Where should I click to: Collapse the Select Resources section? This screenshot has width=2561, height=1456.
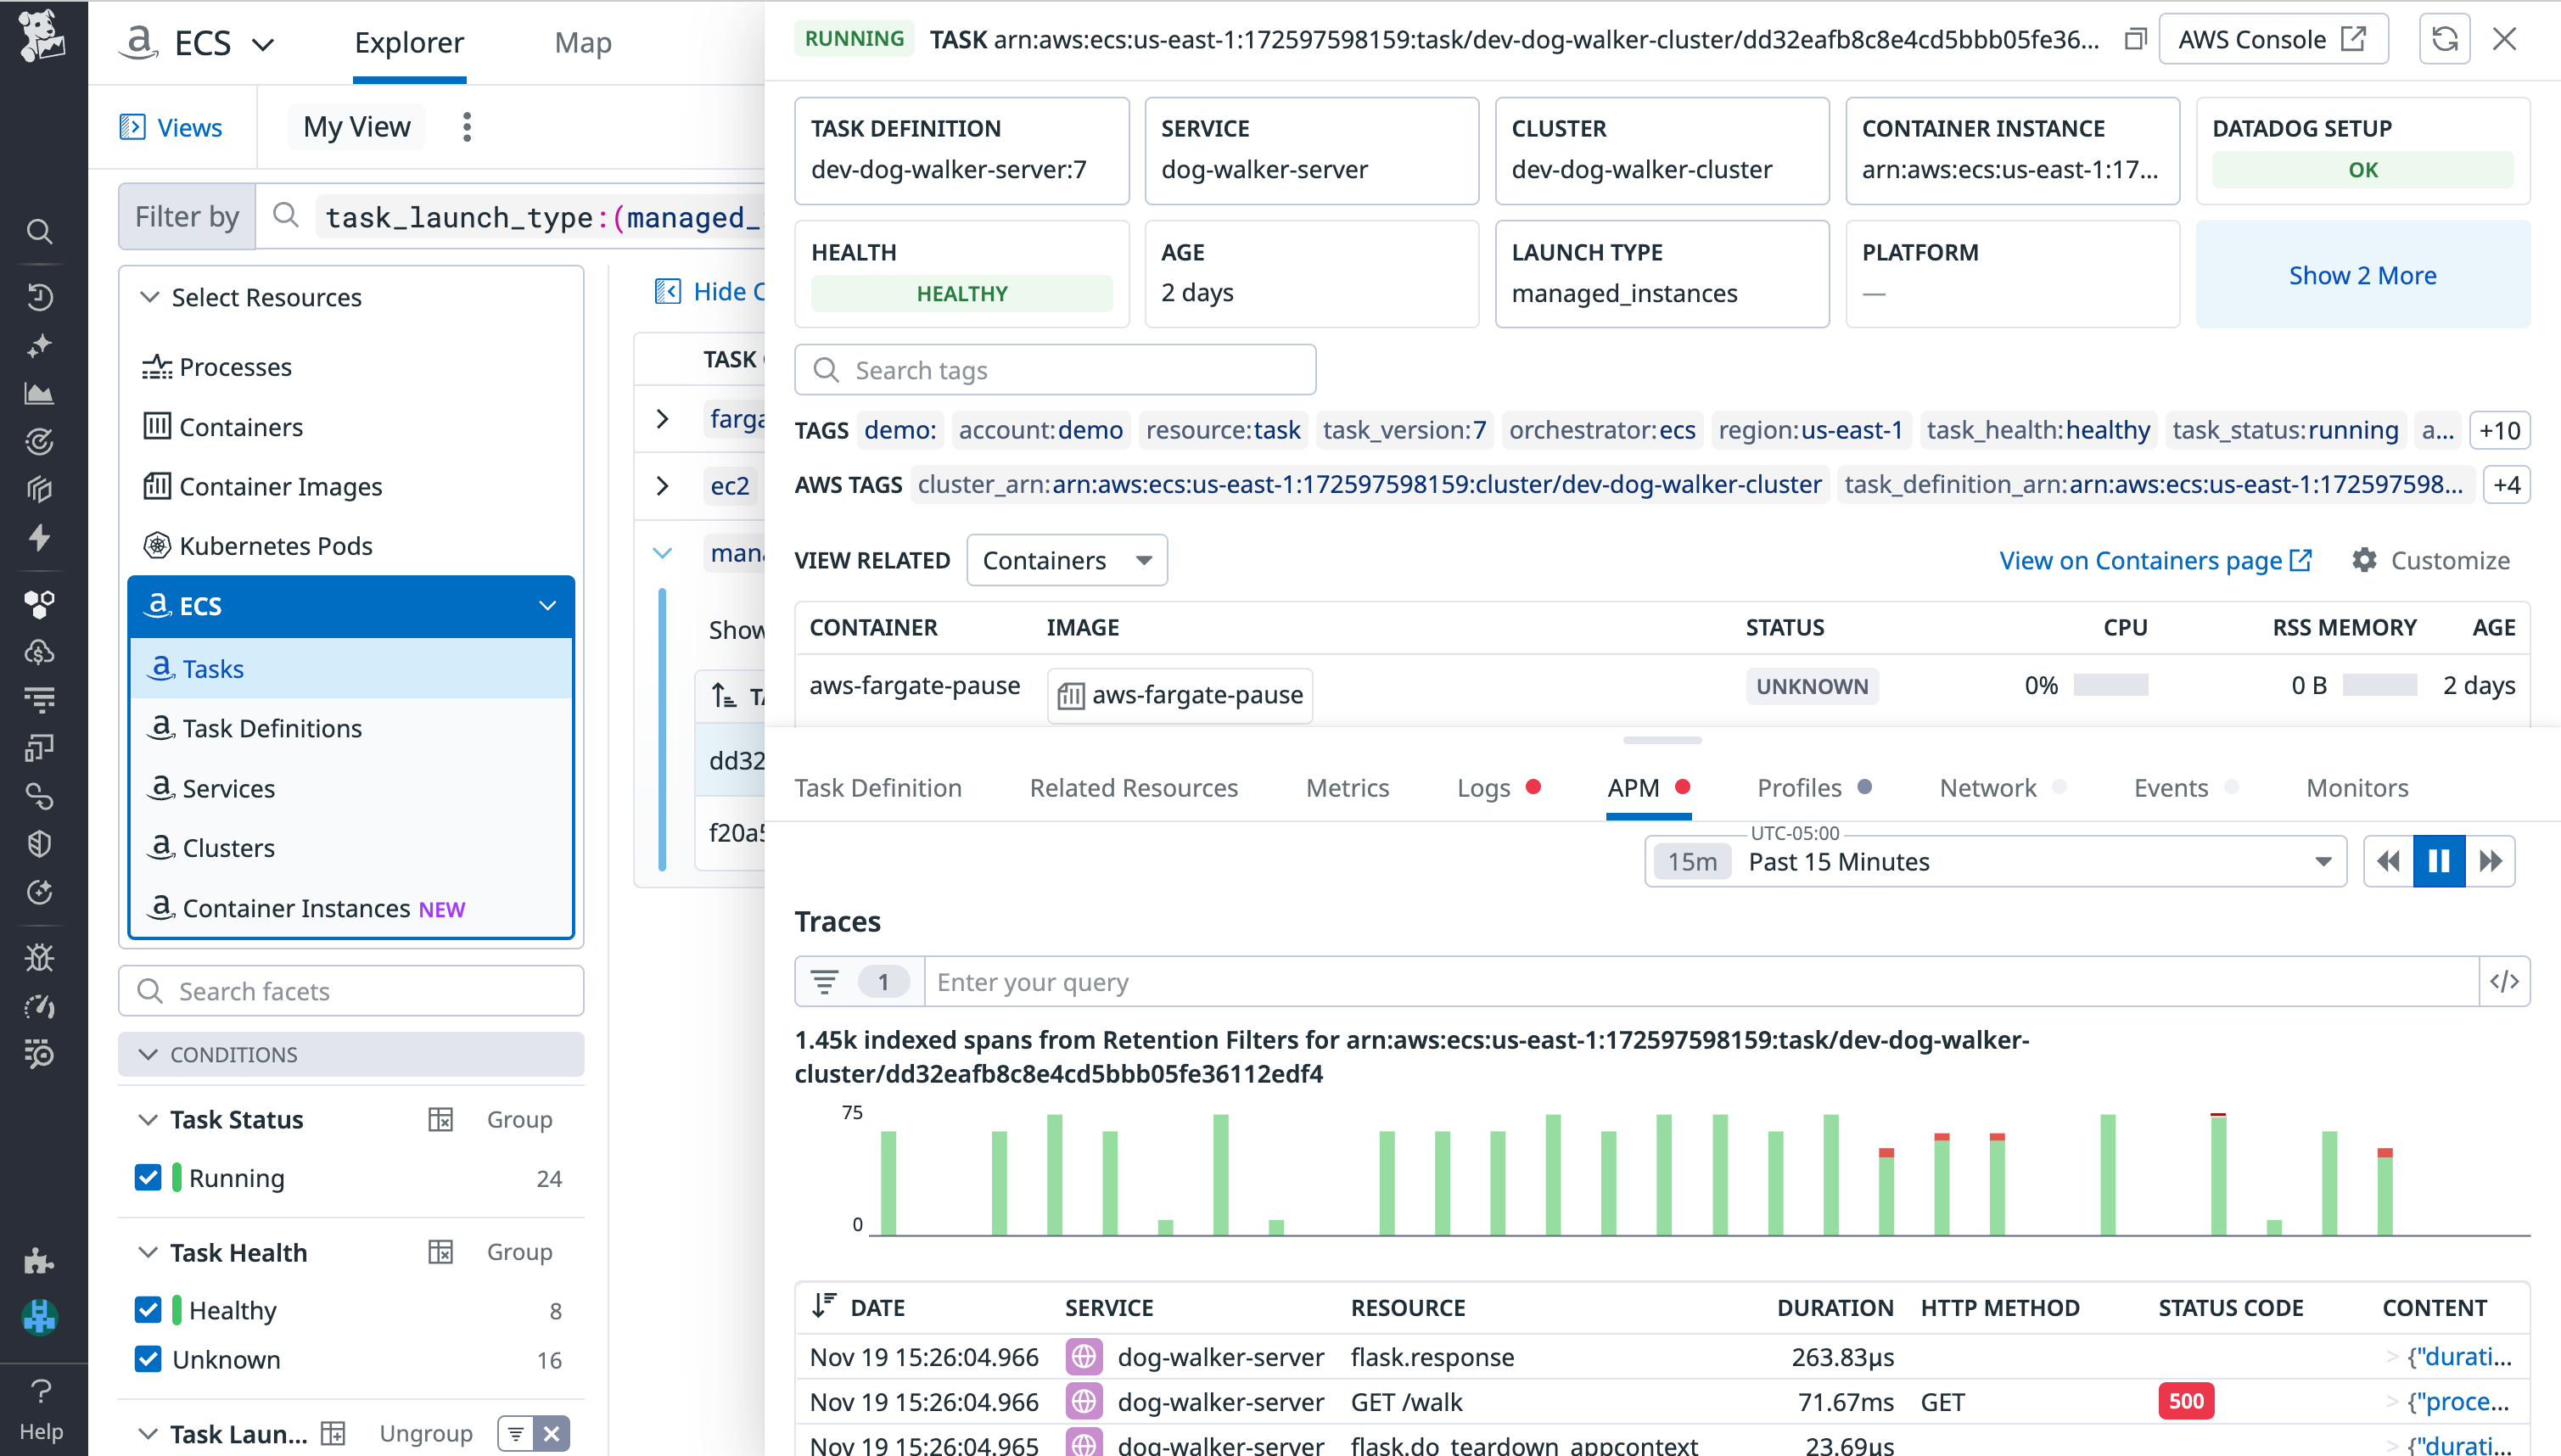[x=150, y=297]
